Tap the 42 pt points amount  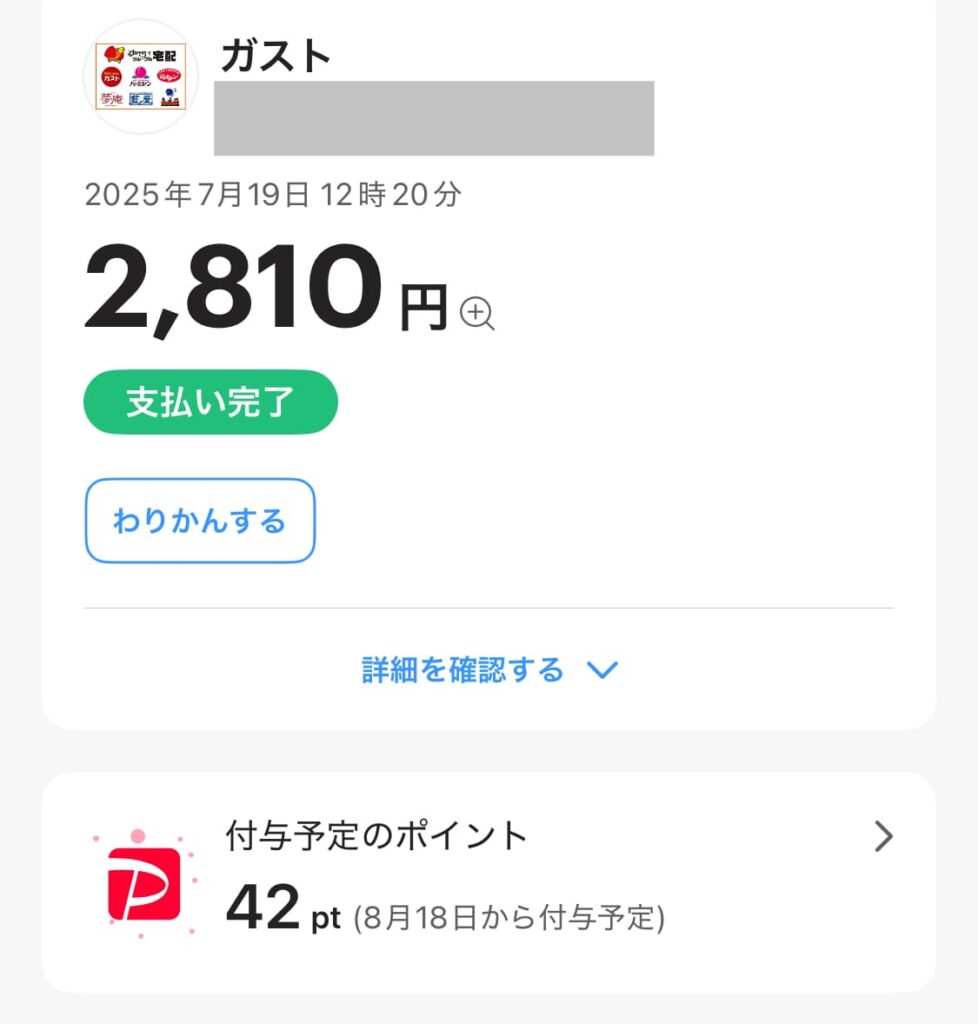click(x=283, y=906)
